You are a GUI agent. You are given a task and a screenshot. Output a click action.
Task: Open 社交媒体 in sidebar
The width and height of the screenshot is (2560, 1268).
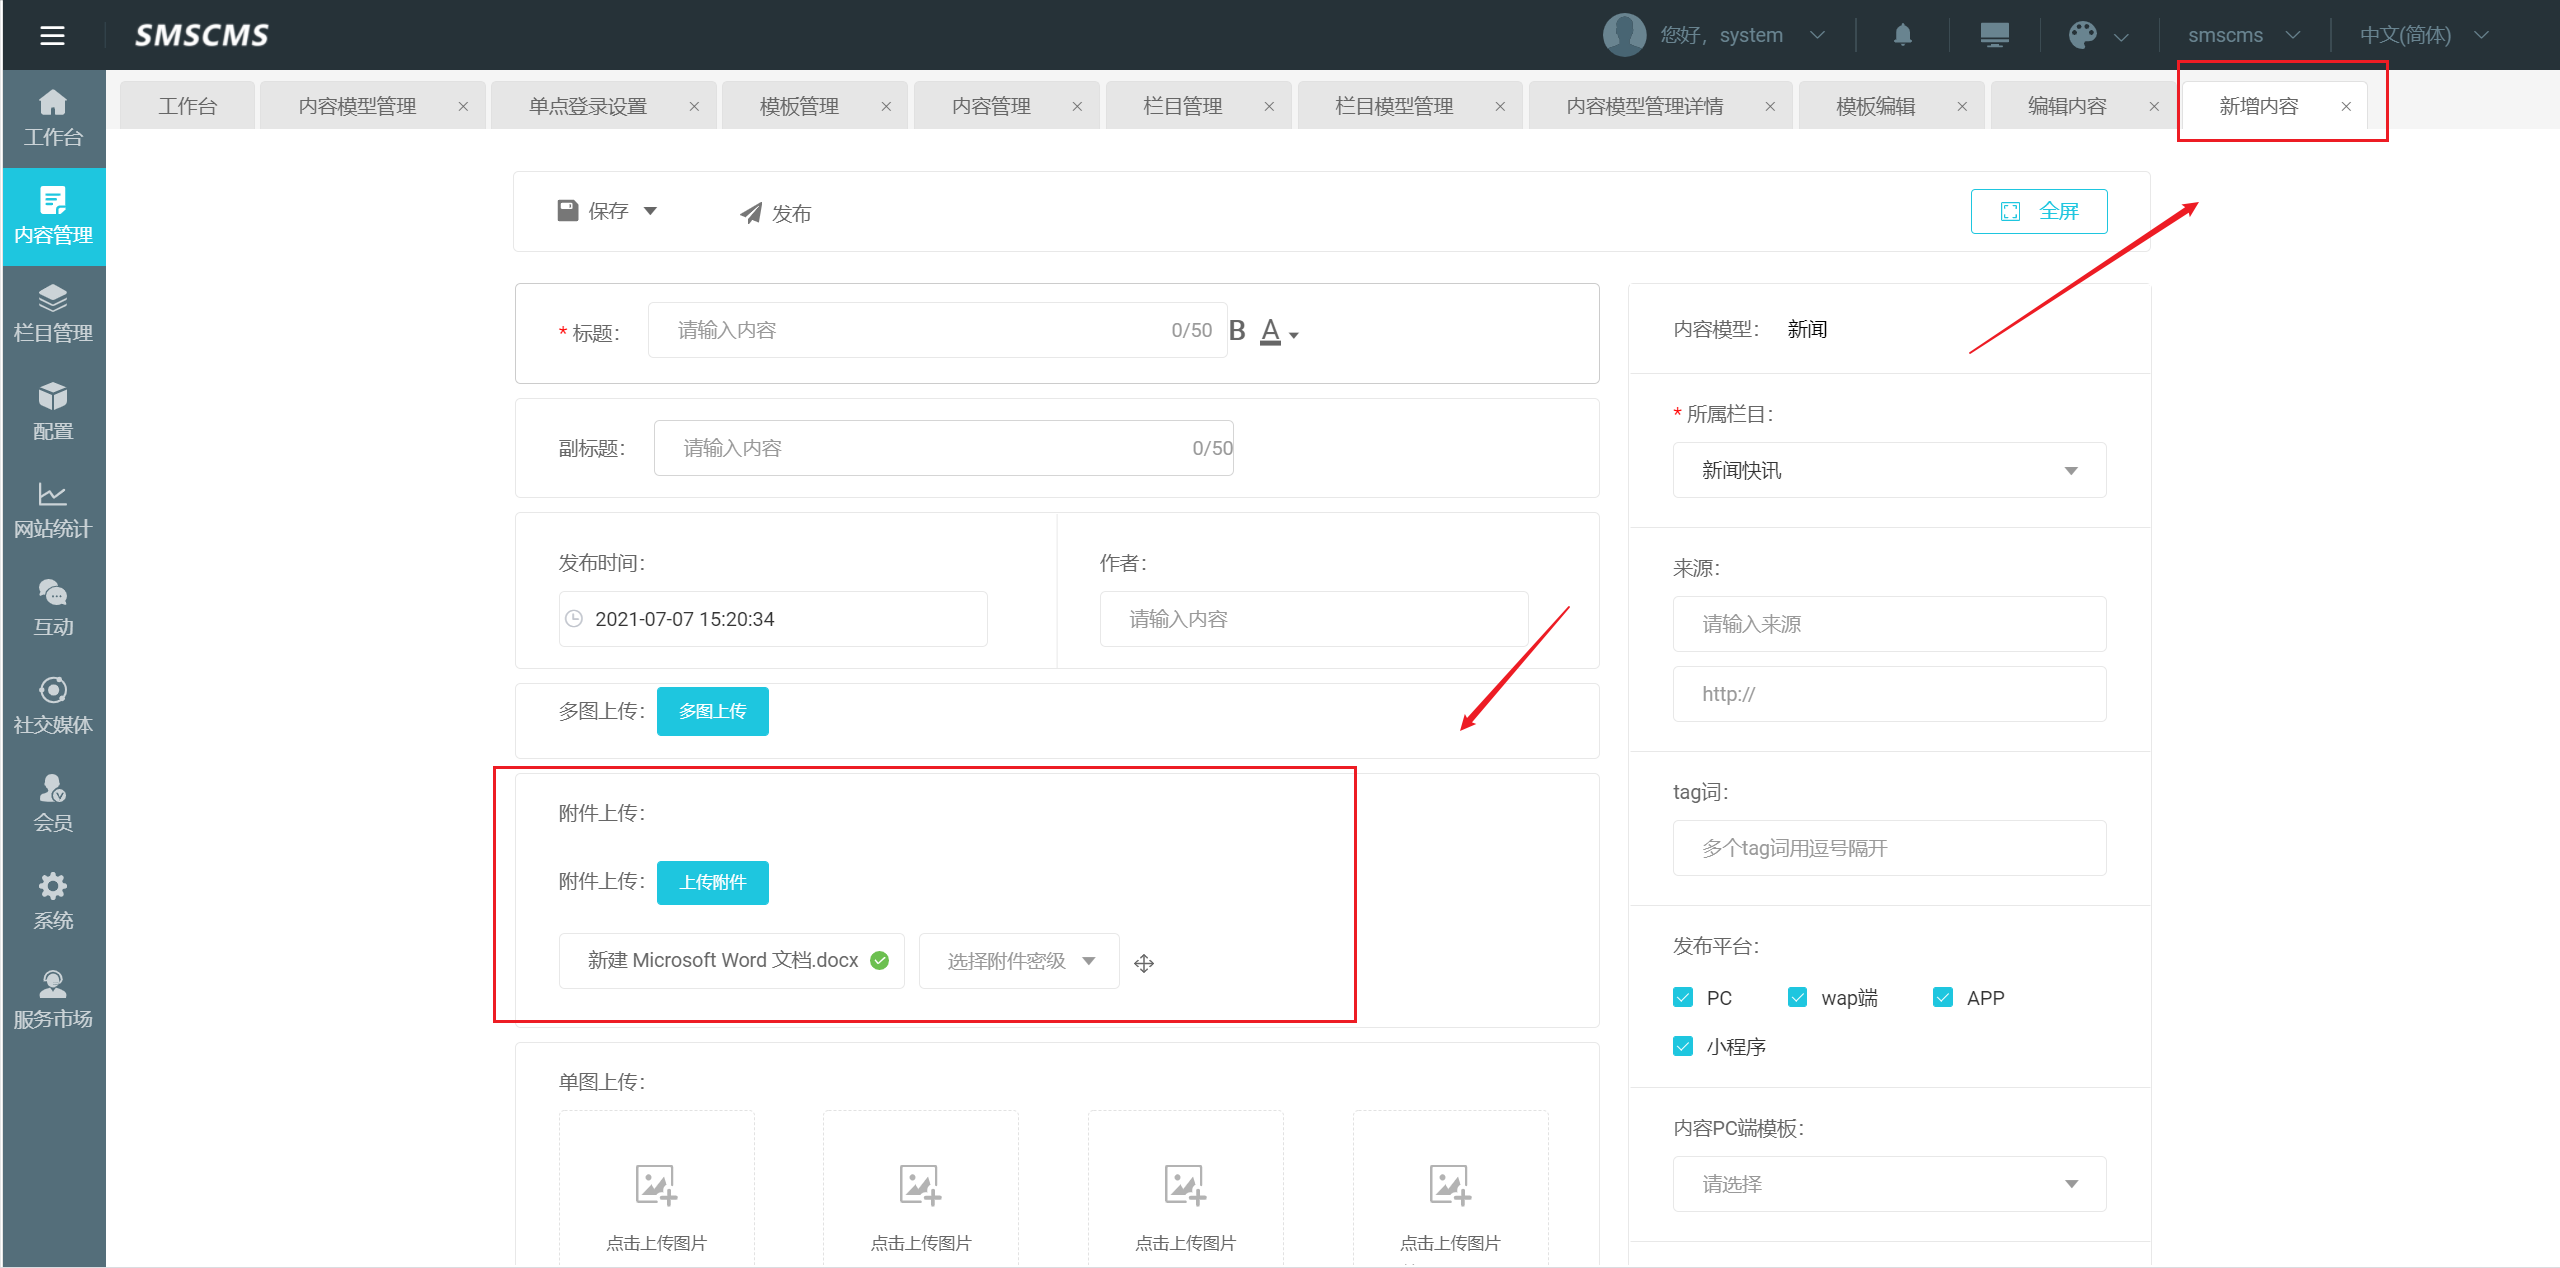click(53, 705)
